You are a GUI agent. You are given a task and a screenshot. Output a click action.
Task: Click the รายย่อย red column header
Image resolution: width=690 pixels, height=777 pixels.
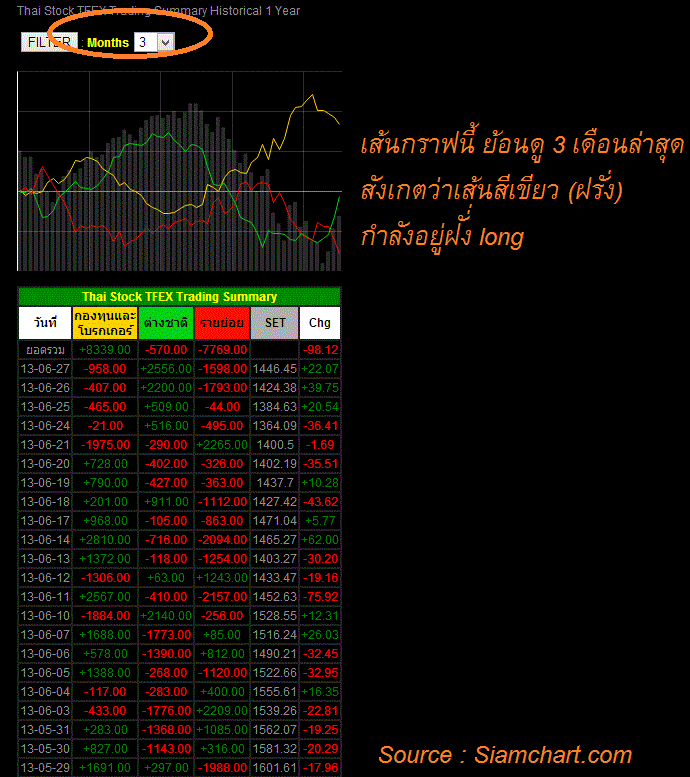click(x=222, y=323)
